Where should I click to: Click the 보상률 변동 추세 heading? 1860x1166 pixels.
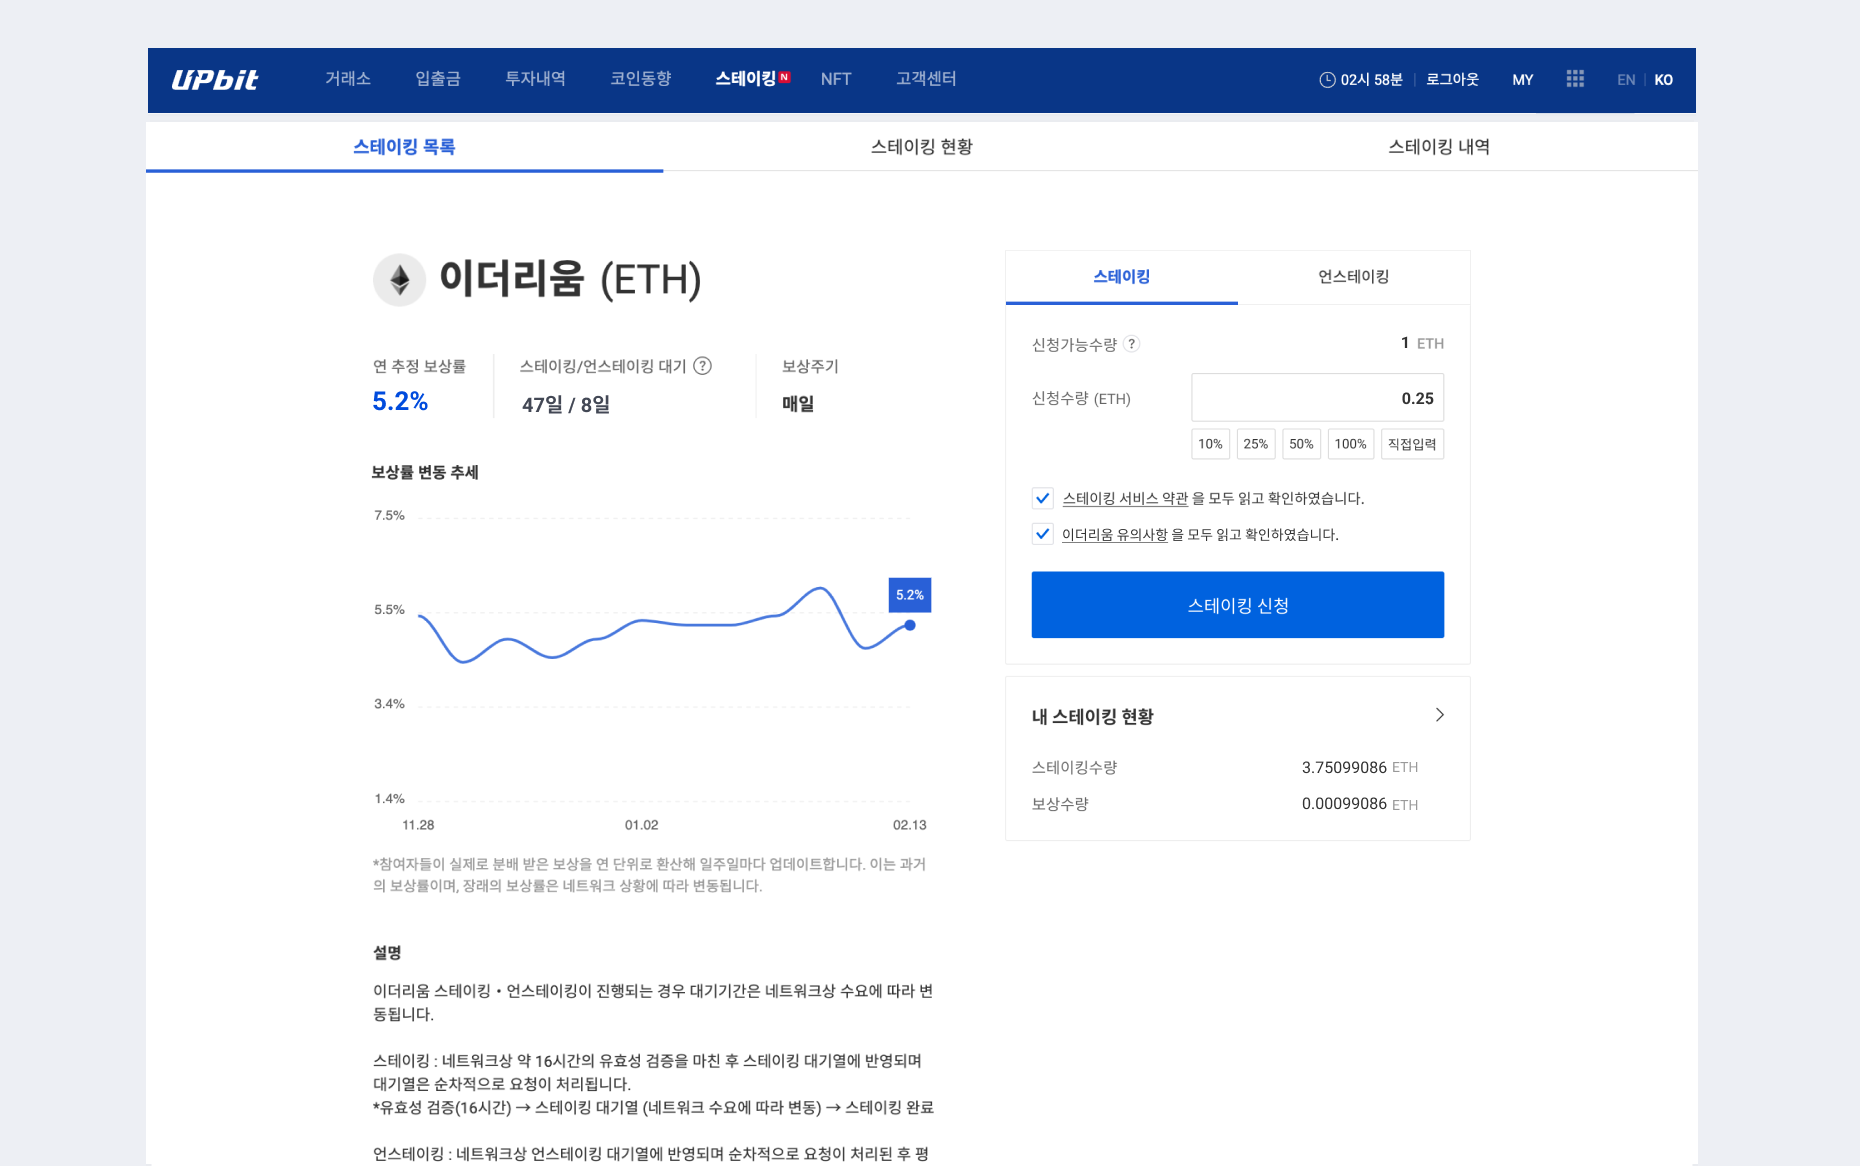425,472
